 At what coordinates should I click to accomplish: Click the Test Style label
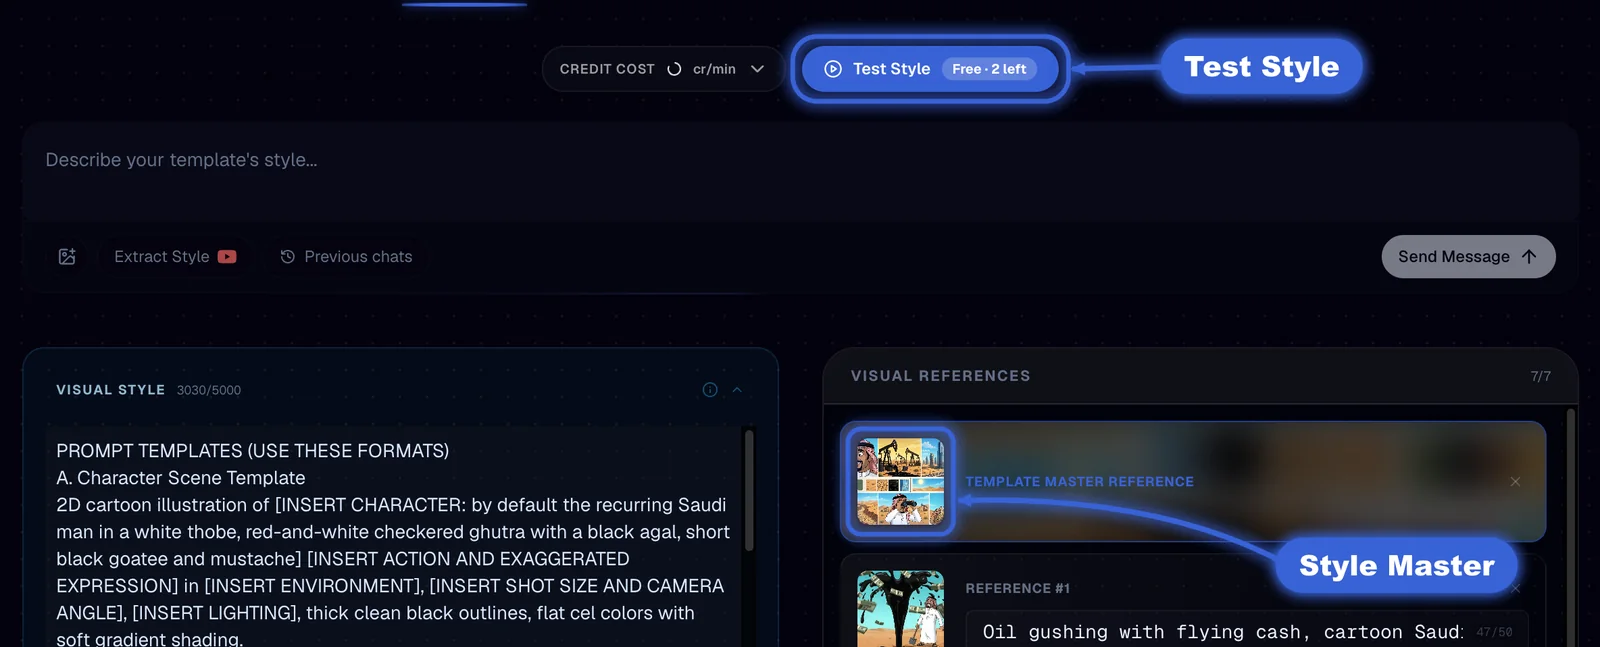tap(891, 69)
